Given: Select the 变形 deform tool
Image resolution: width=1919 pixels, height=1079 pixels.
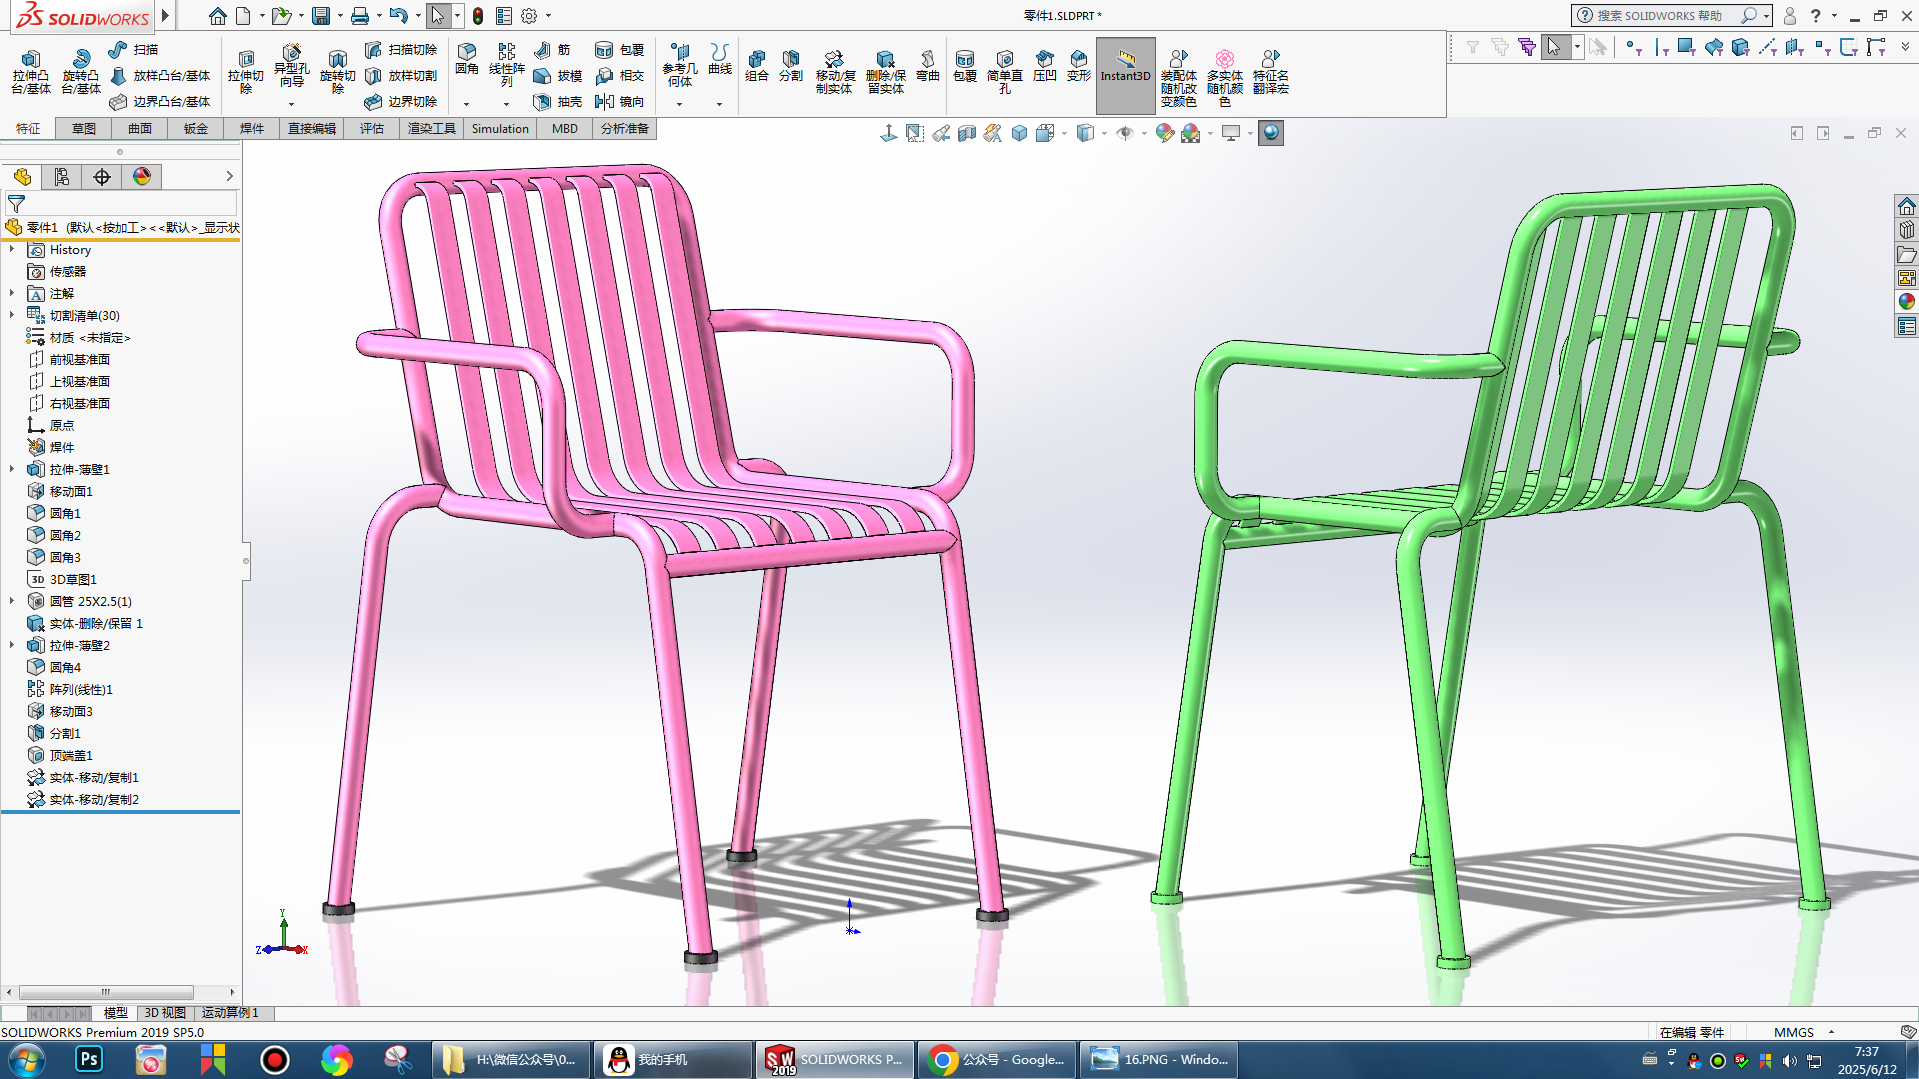Looking at the screenshot, I should (1078, 66).
